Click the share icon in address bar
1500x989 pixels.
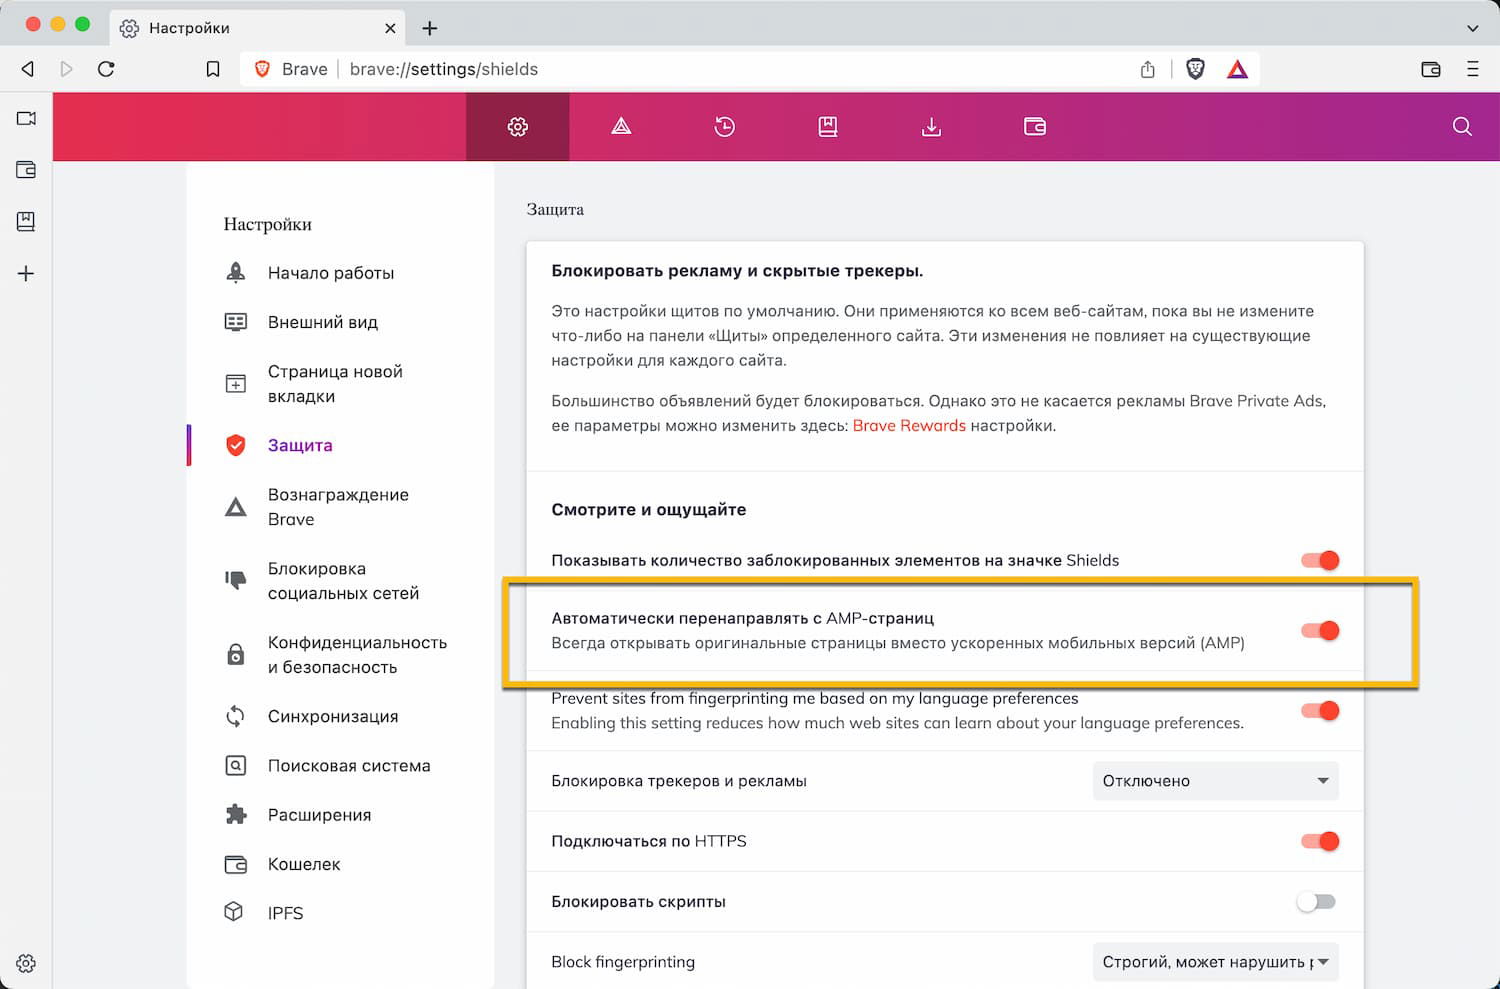1148,69
